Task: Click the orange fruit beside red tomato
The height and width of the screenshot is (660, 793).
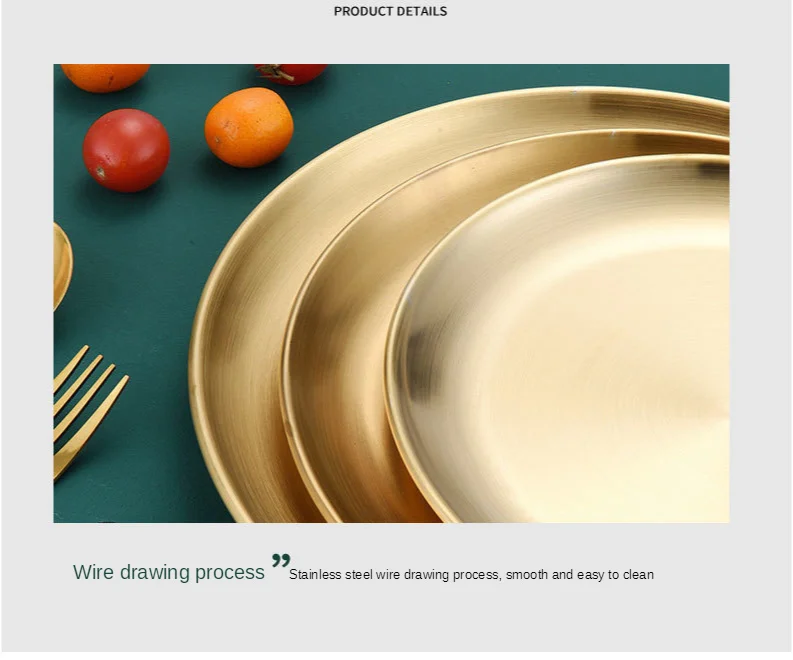Action: click(249, 127)
